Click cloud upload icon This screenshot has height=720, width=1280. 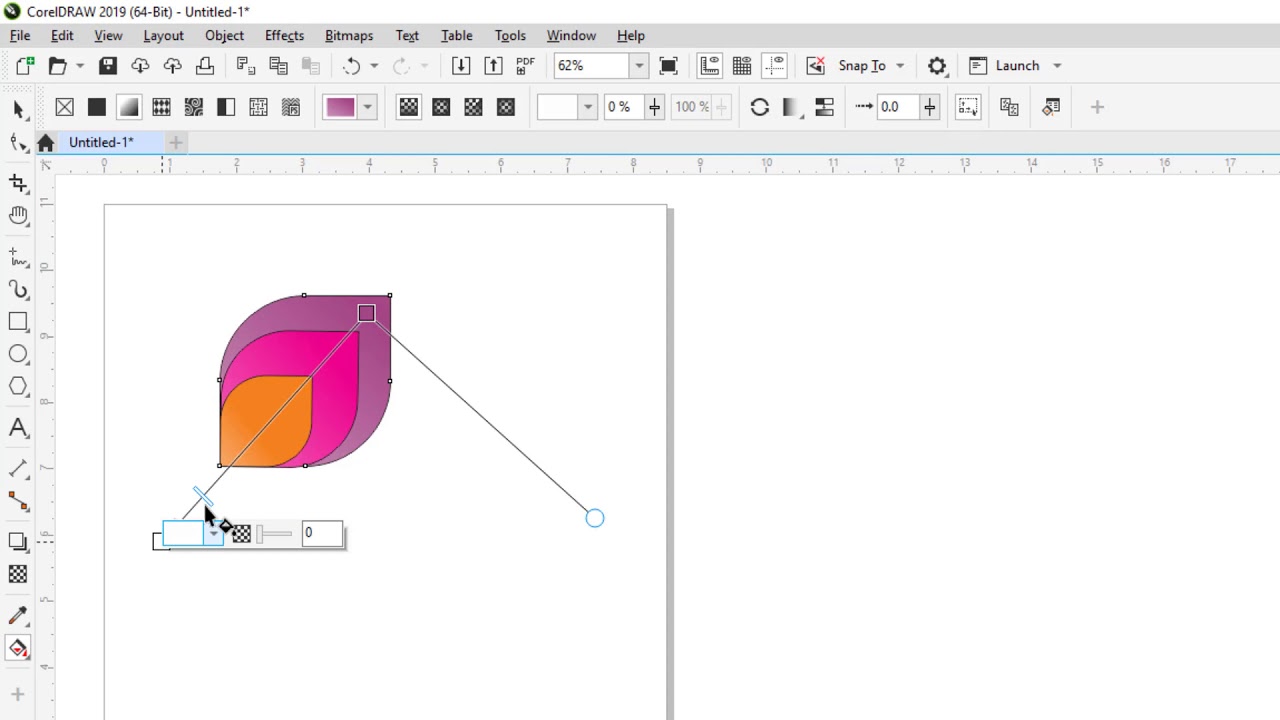click(172, 66)
